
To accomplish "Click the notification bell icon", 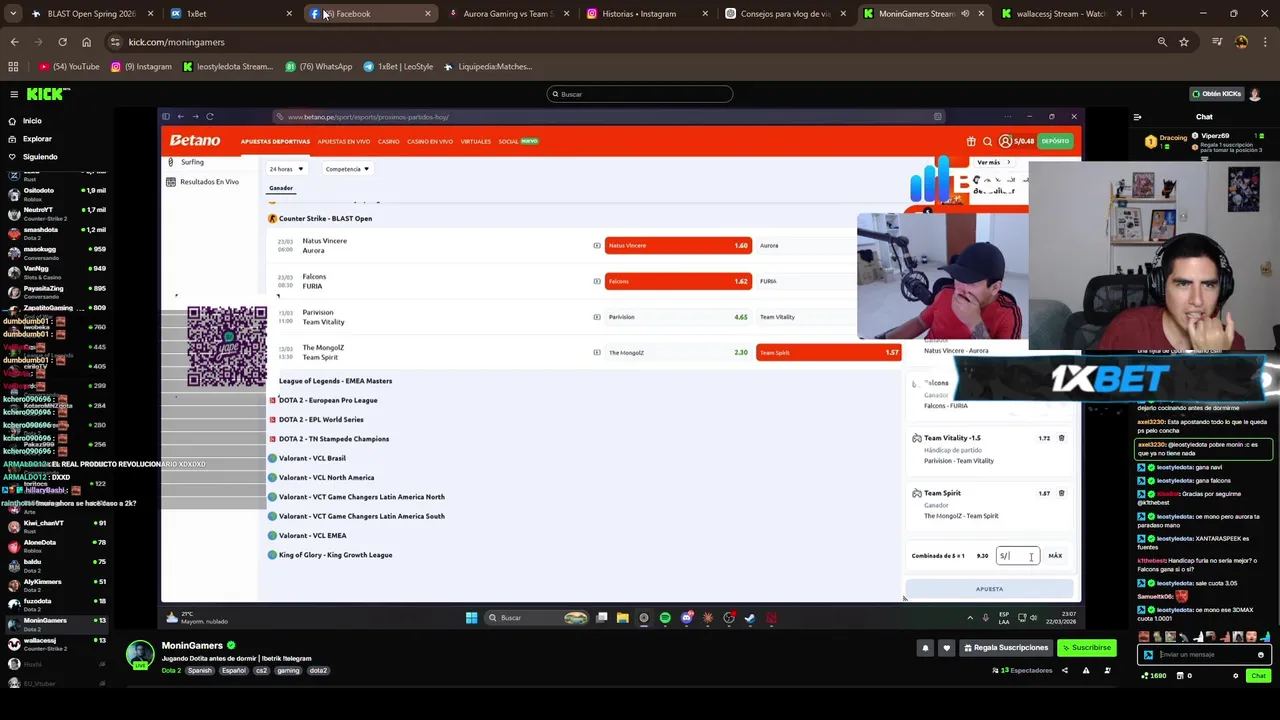I will click(925, 648).
